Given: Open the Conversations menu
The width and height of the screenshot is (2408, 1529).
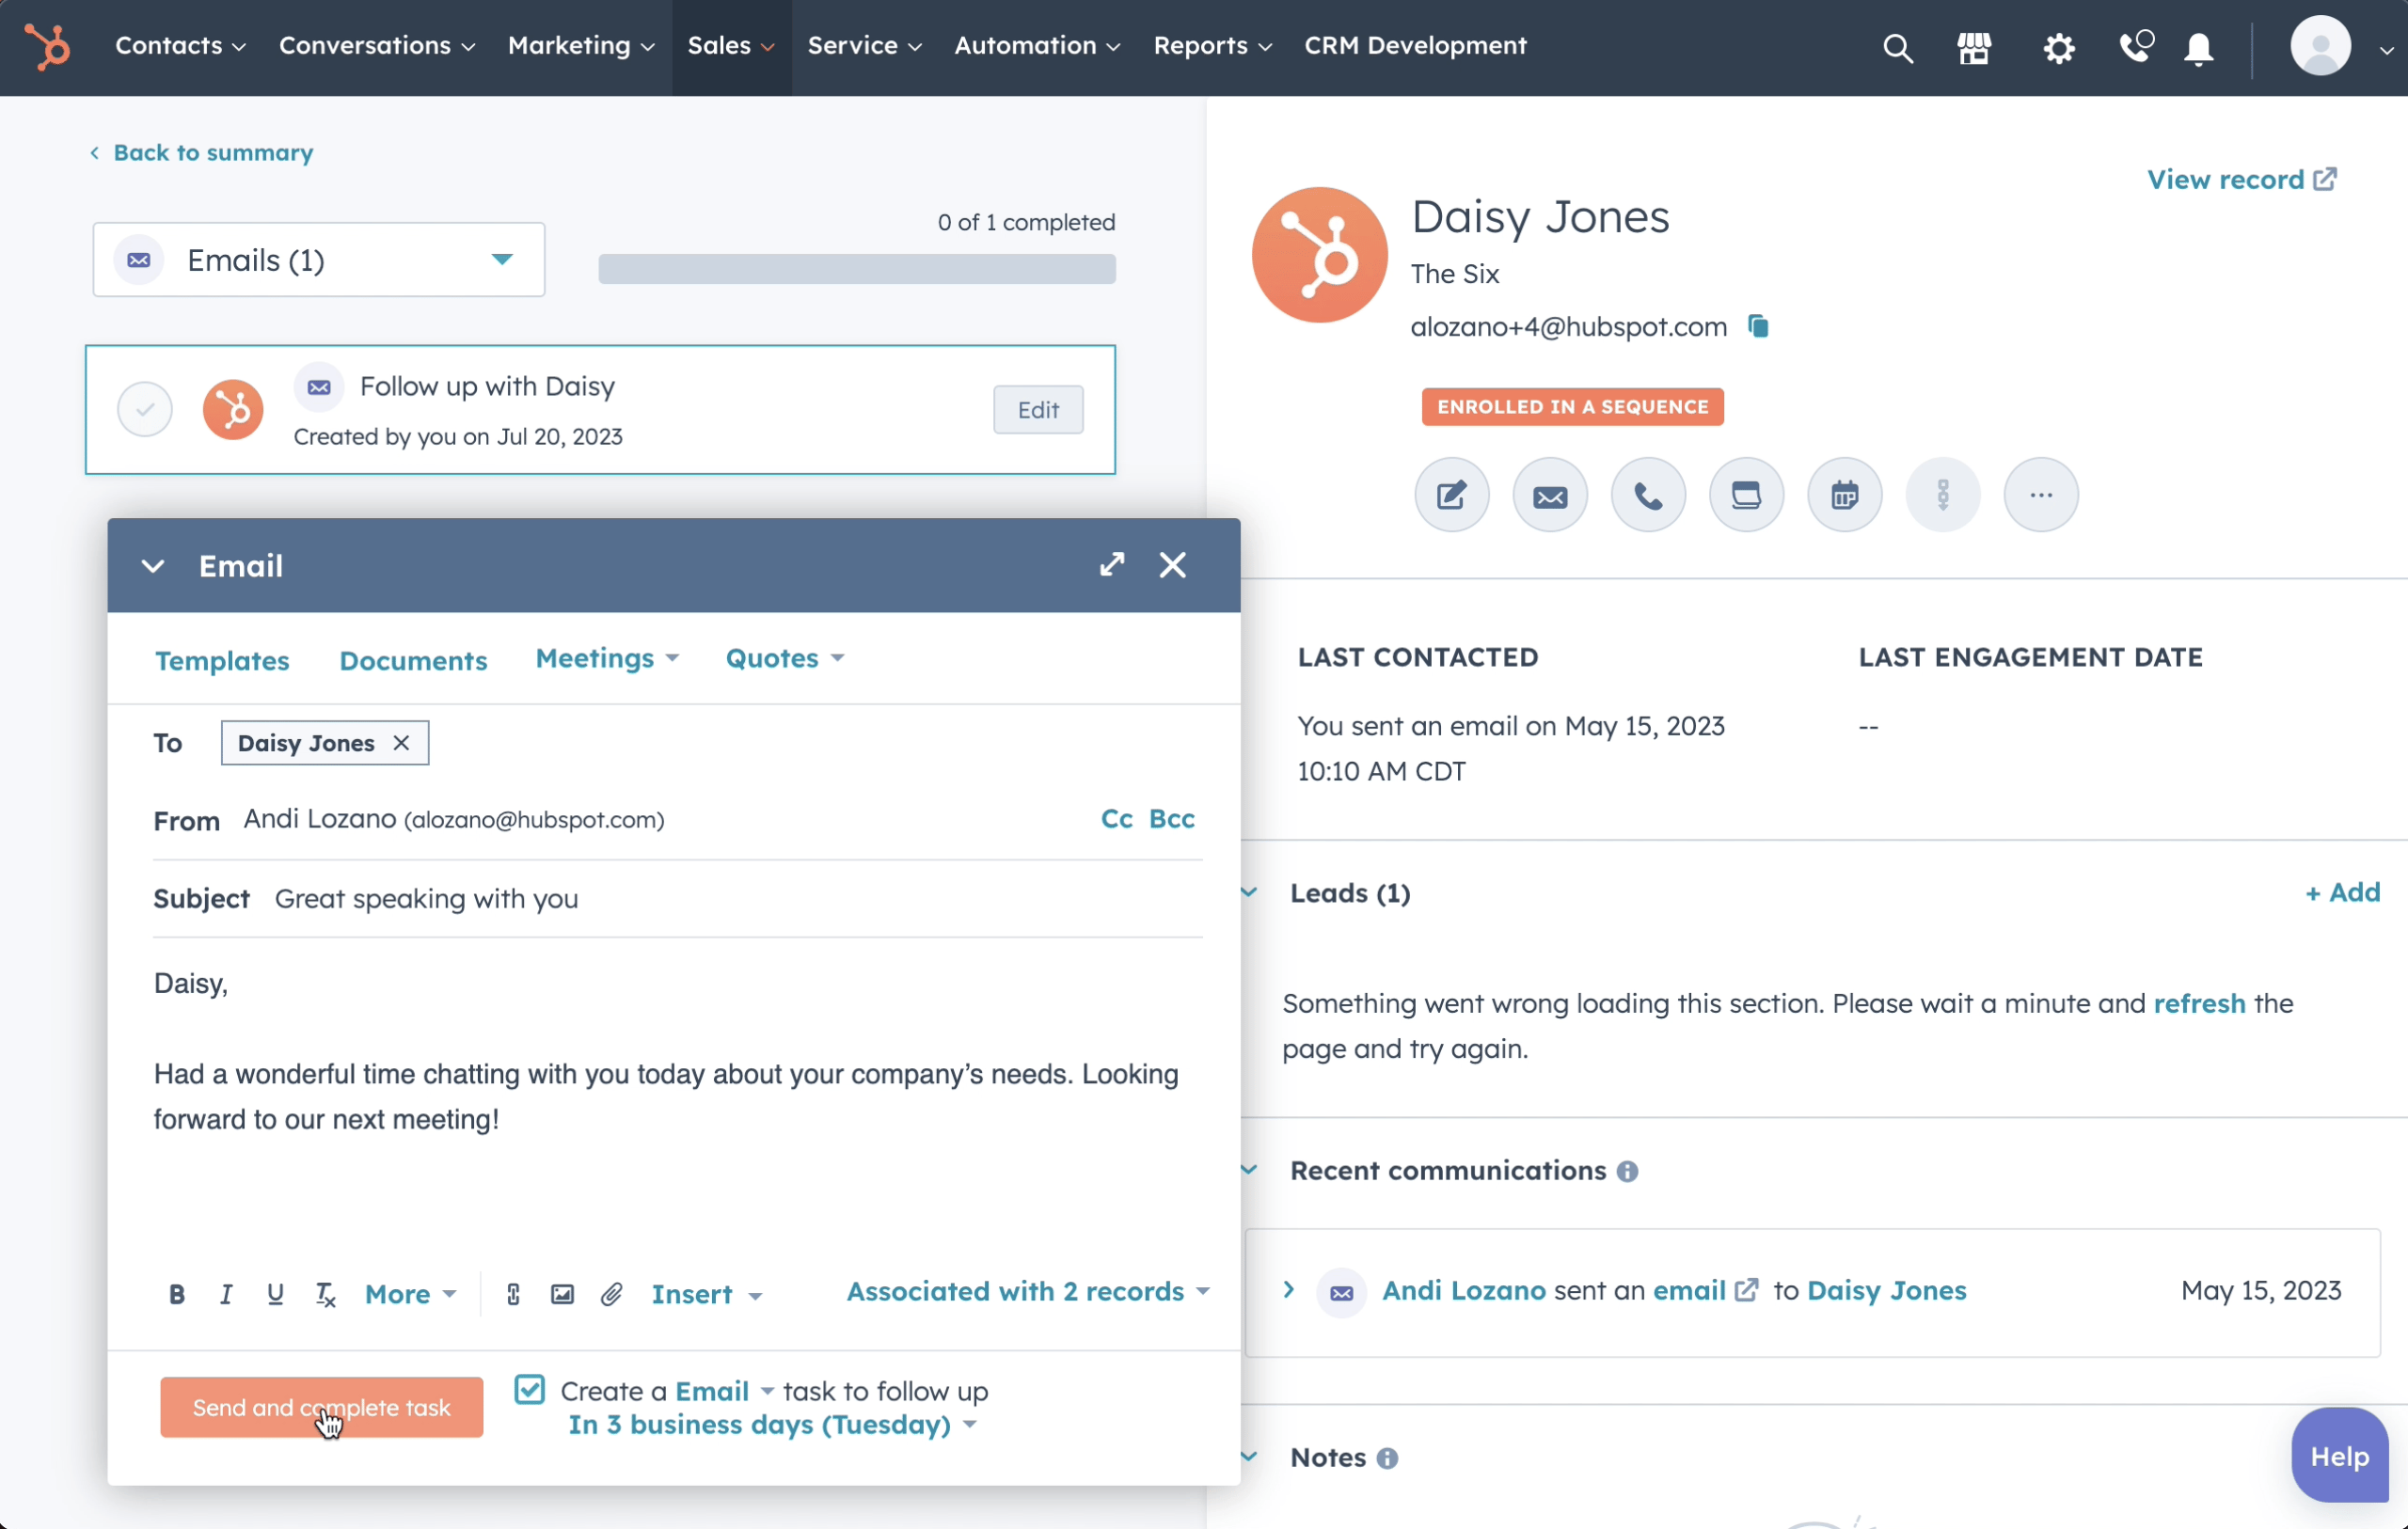Looking at the screenshot, I should 377,46.
